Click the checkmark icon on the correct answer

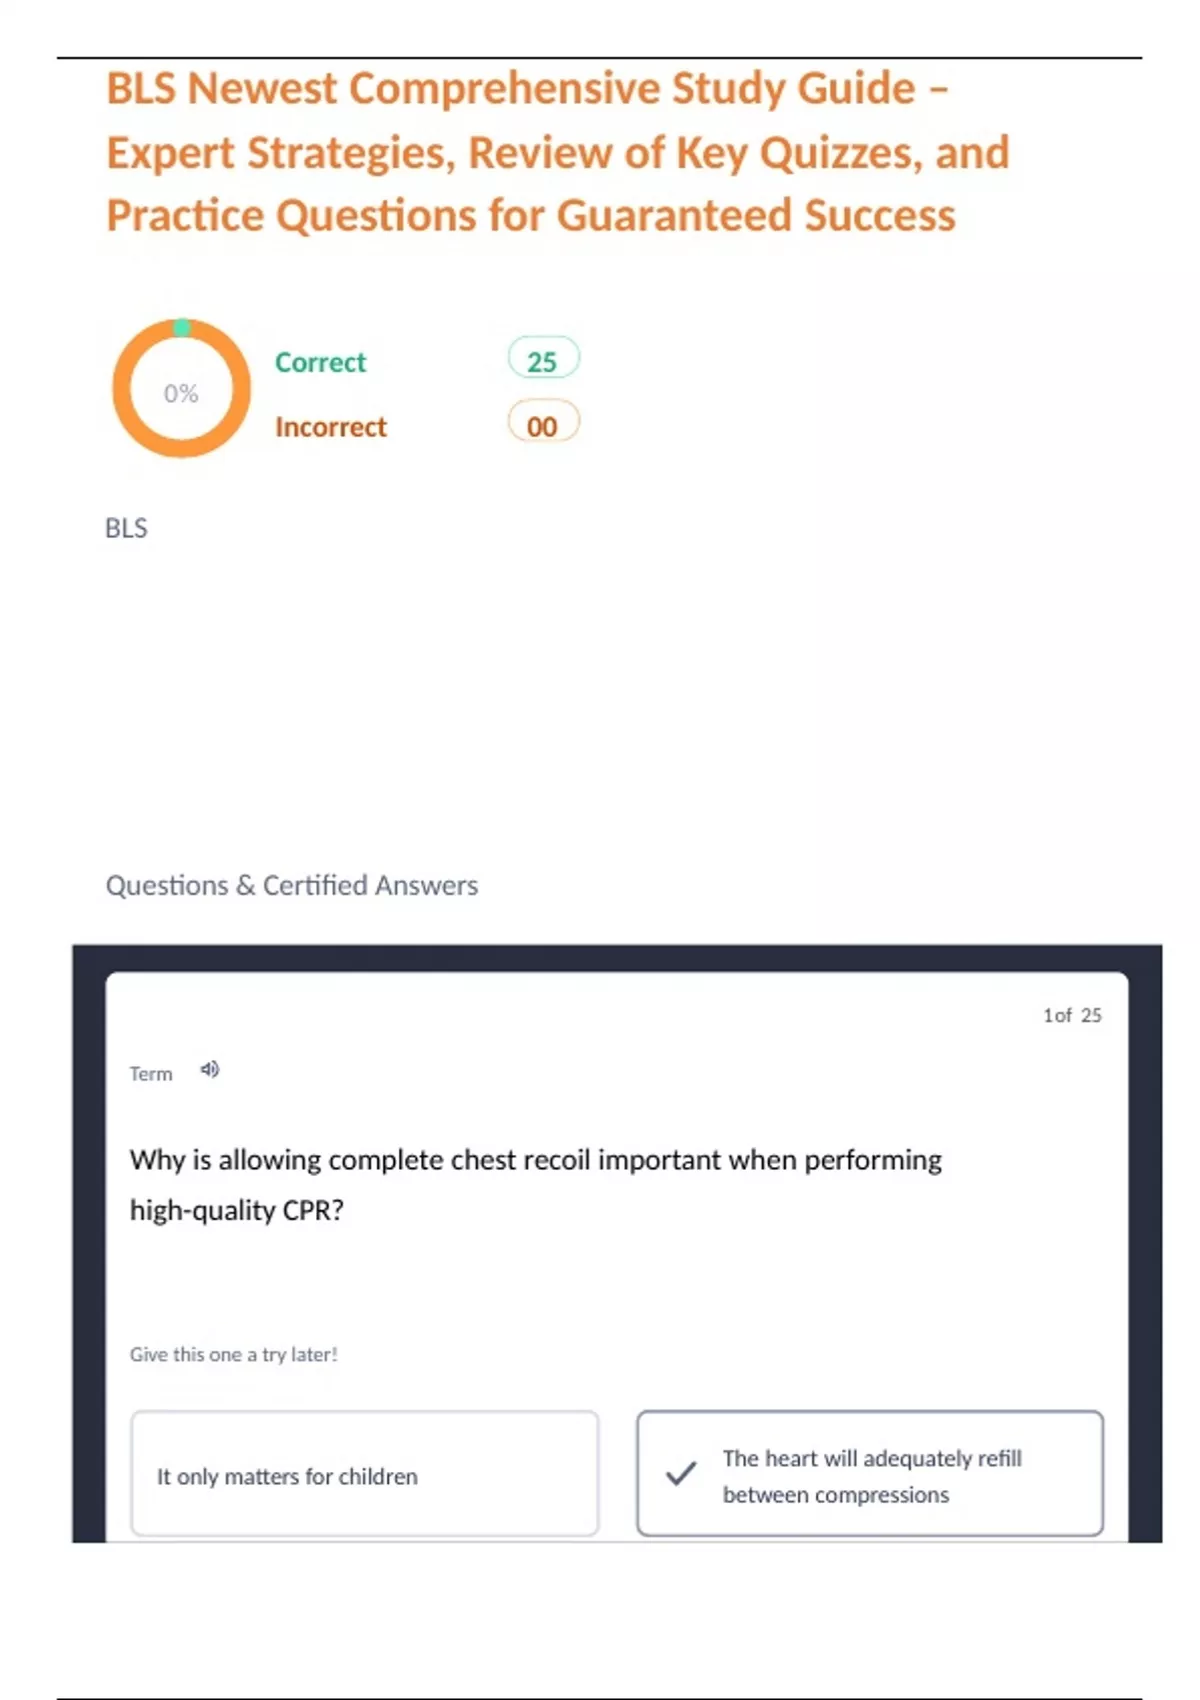pyautogui.click(x=681, y=1473)
